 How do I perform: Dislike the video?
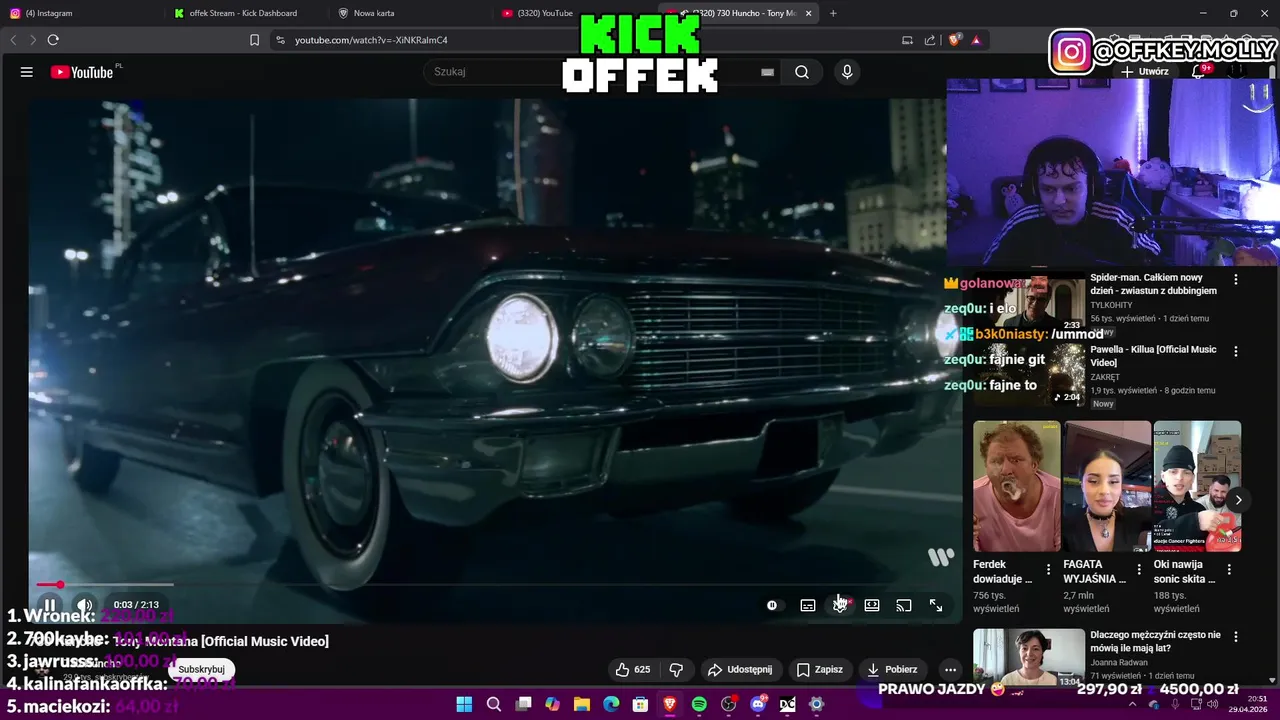676,669
